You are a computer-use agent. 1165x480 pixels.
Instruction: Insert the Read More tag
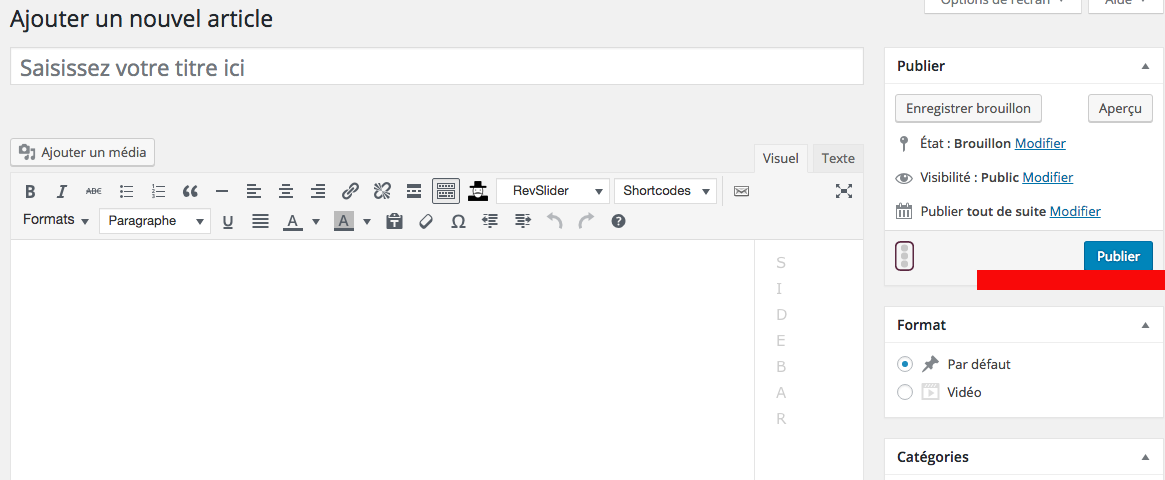(x=413, y=191)
